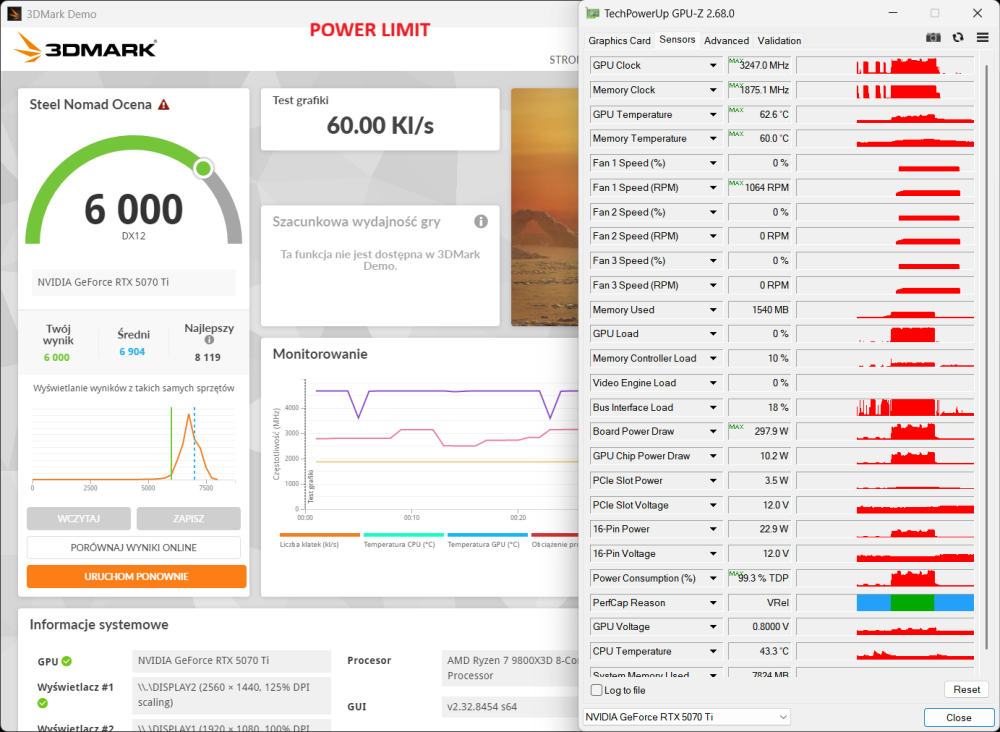Screen dimensions: 1000x732
Task: Click the GPU-Z refresh icon
Action: (958, 38)
